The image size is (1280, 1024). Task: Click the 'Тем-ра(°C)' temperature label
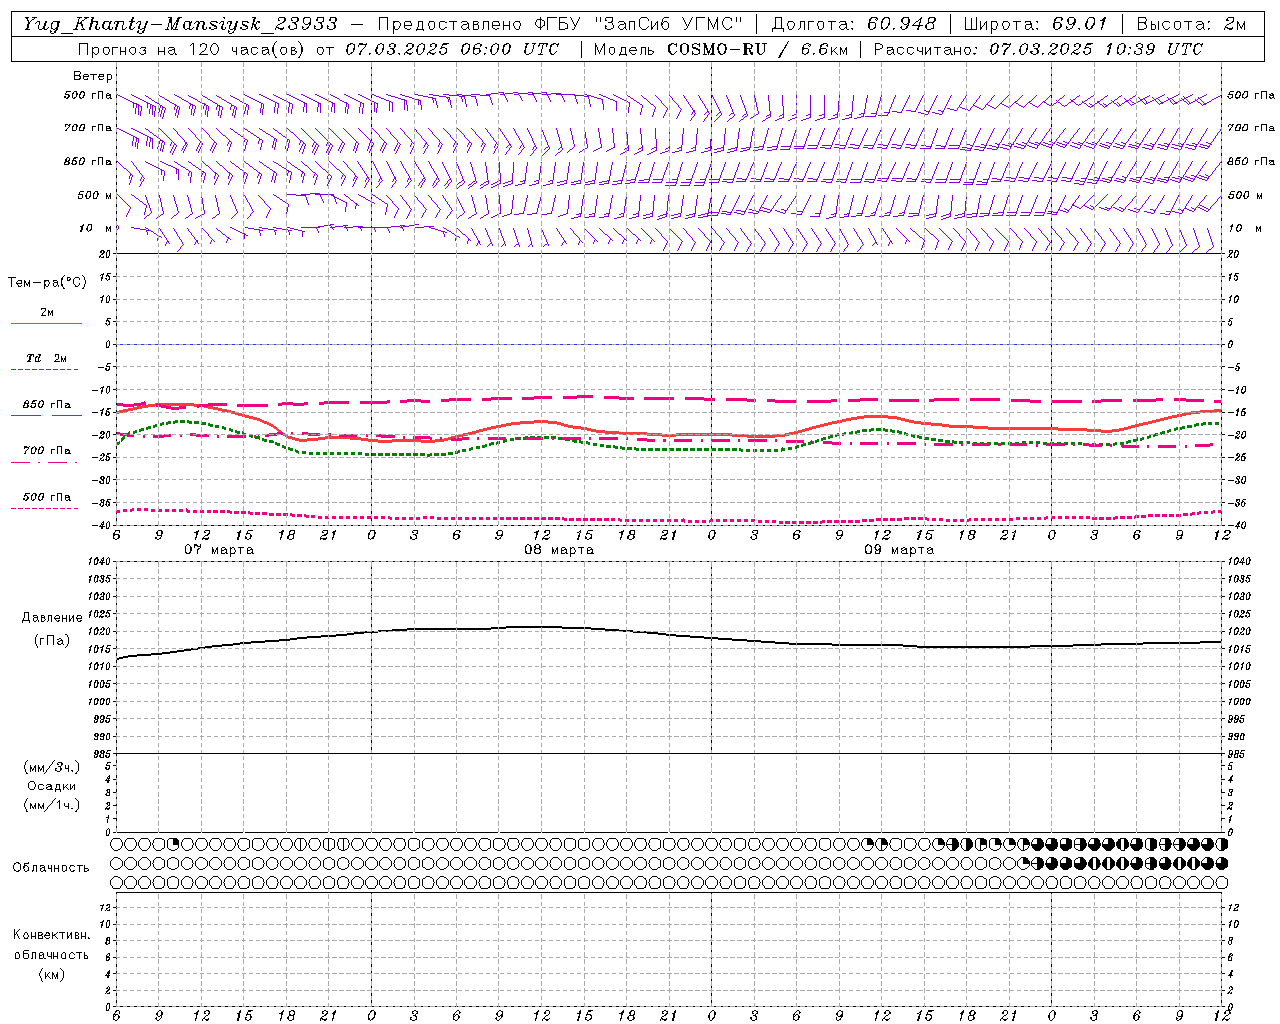[47, 283]
